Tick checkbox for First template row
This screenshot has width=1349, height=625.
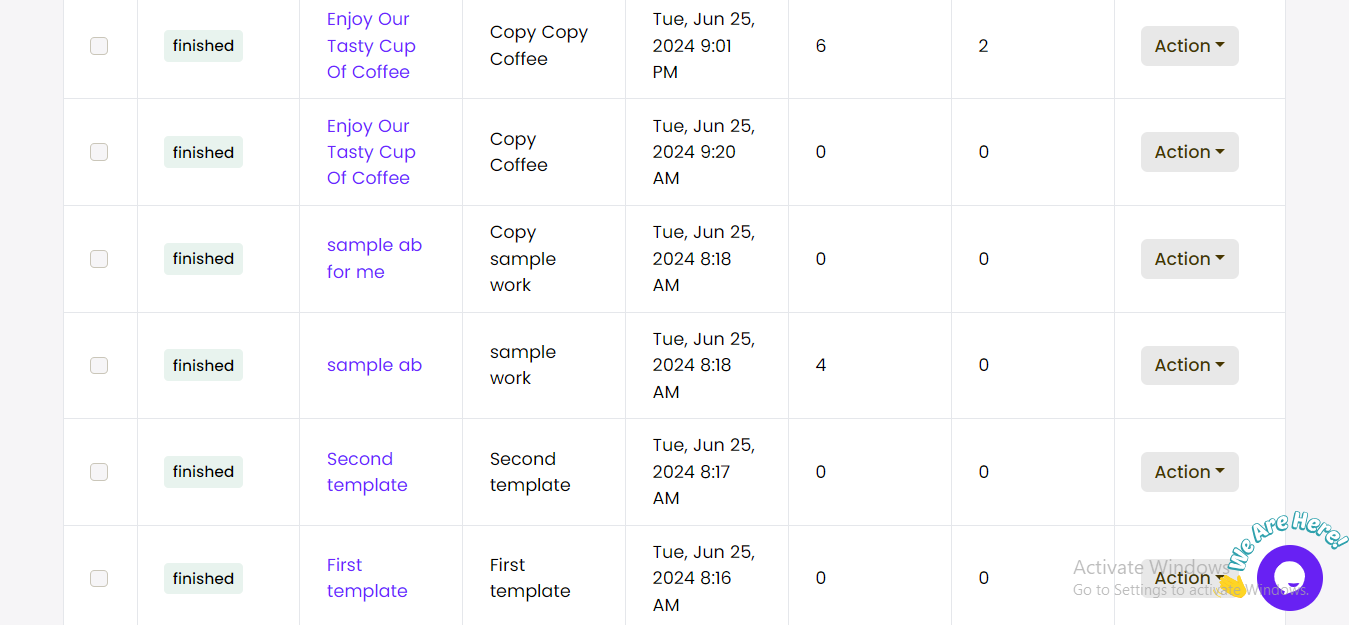pyautogui.click(x=99, y=578)
